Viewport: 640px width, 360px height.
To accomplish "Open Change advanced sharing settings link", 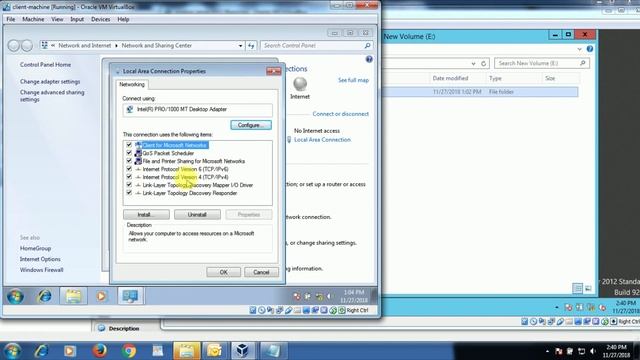I will [x=52, y=96].
